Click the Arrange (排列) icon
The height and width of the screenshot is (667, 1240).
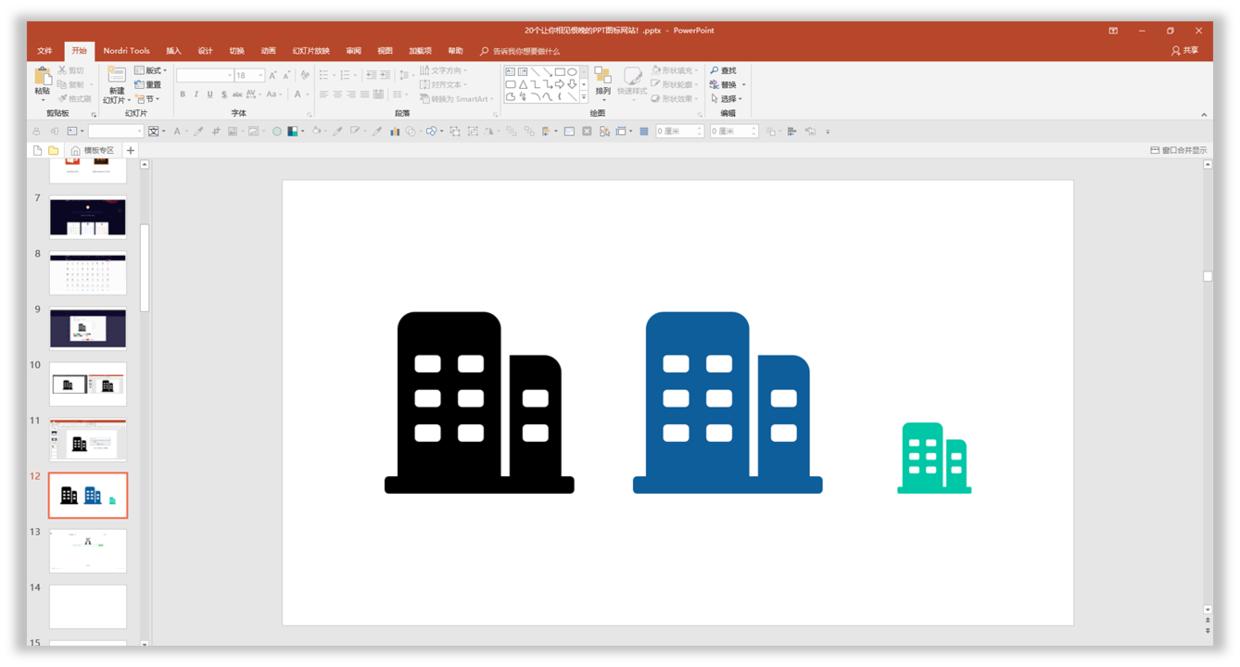602,78
